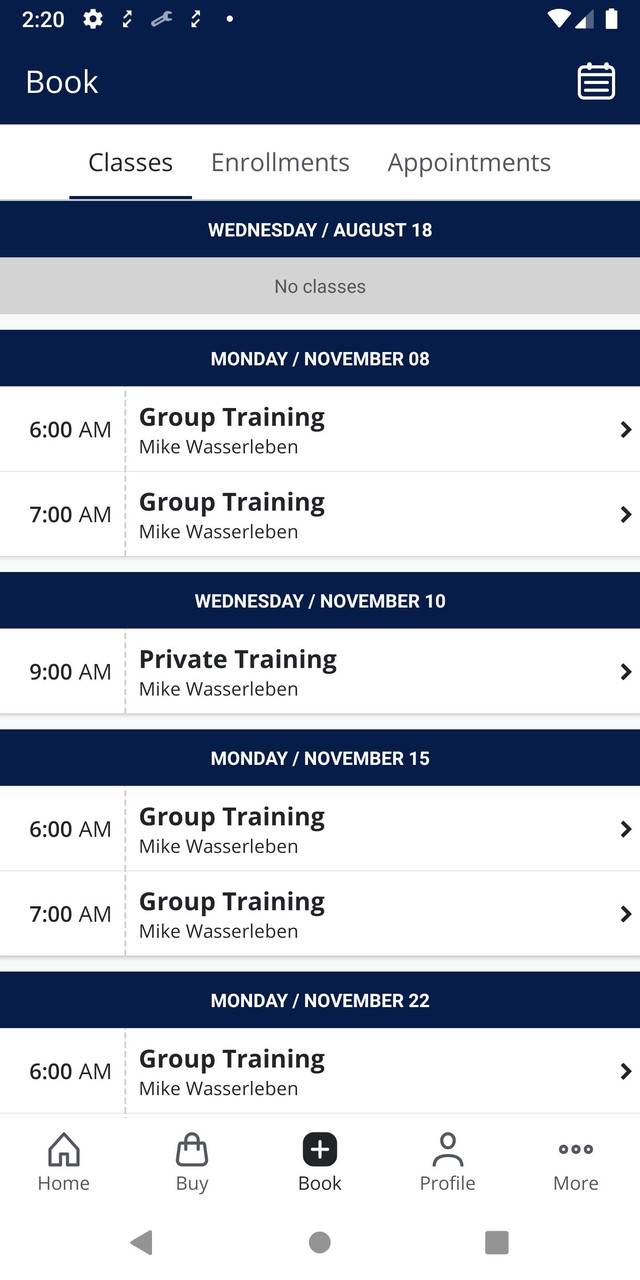Open chevron for November 15 6:00 AM class
The height and width of the screenshot is (1280, 640).
(626, 829)
